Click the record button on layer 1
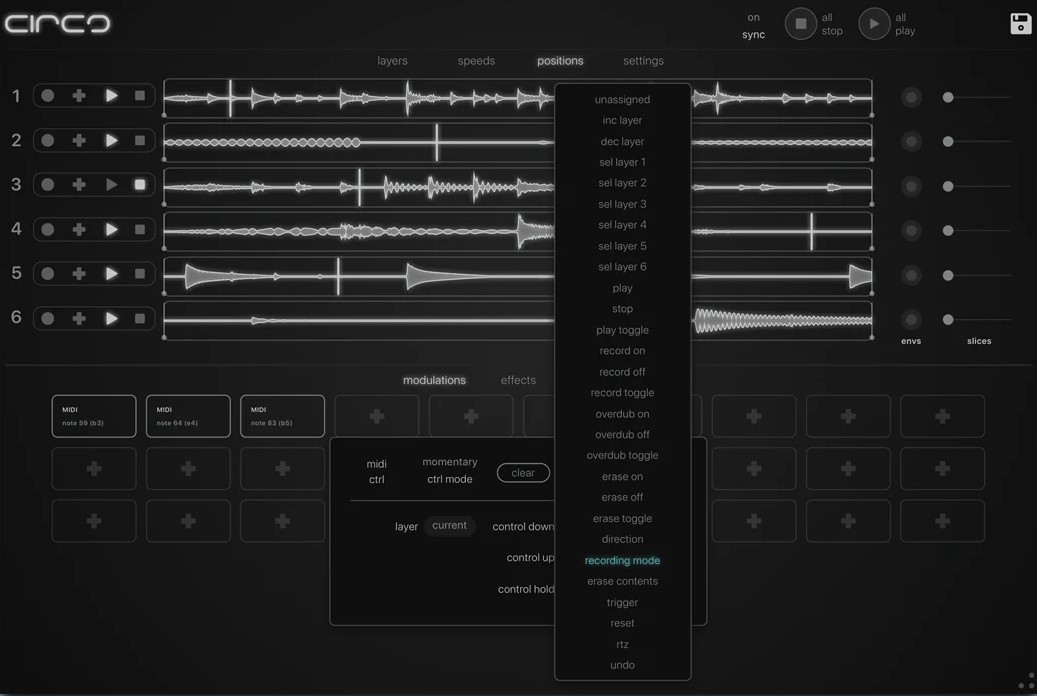Image resolution: width=1037 pixels, height=696 pixels. 48,95
